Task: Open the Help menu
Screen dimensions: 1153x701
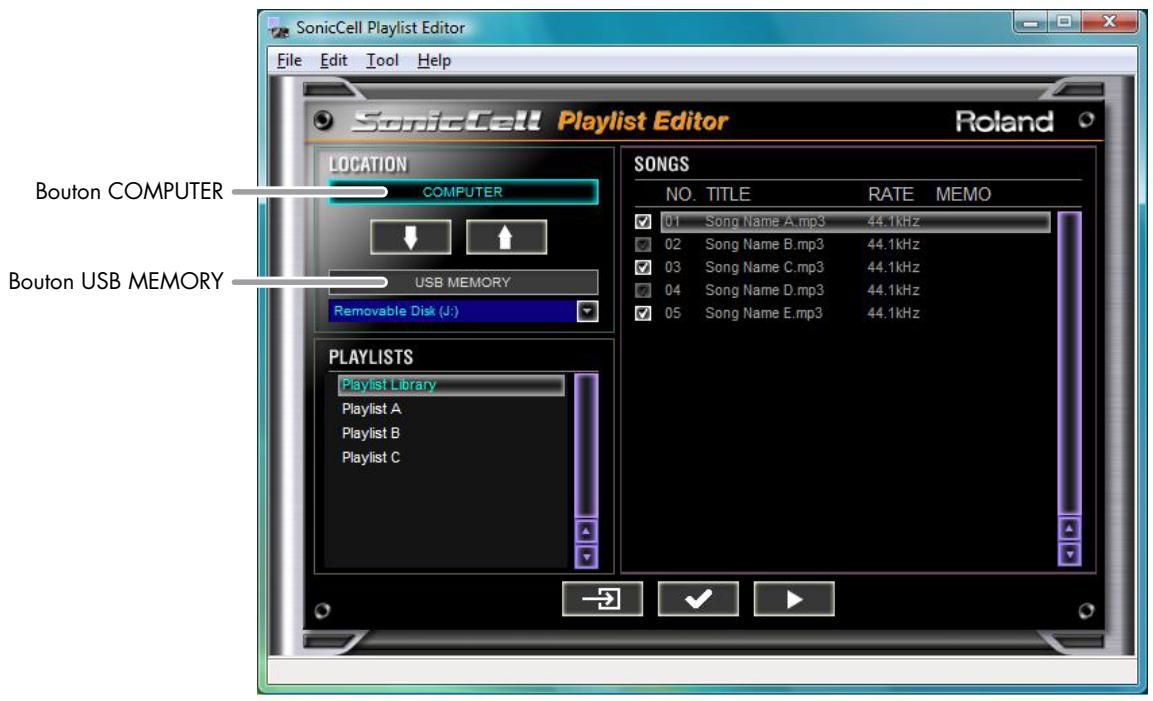Action: click(x=434, y=60)
